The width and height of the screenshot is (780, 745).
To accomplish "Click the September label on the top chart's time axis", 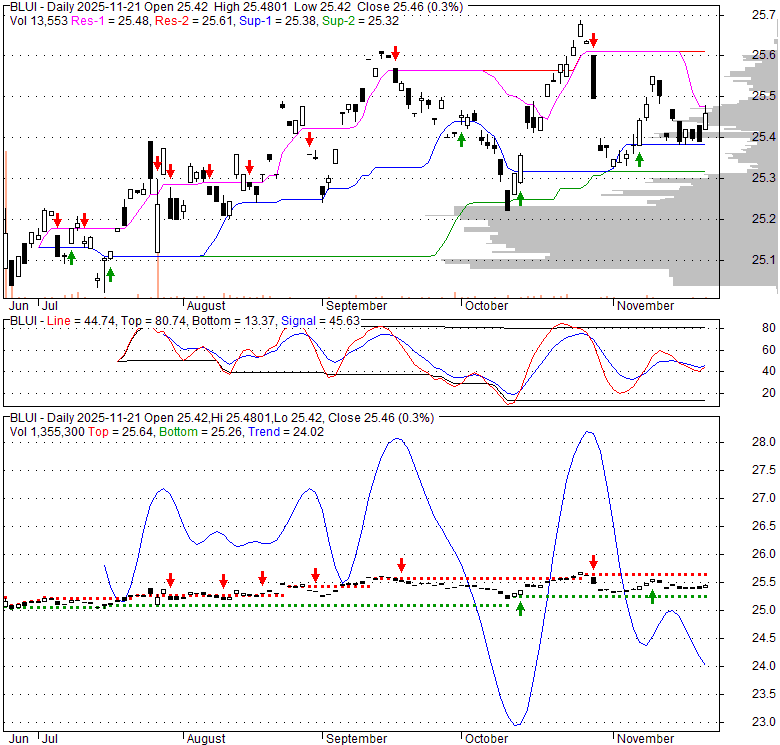I will click(x=356, y=305).
